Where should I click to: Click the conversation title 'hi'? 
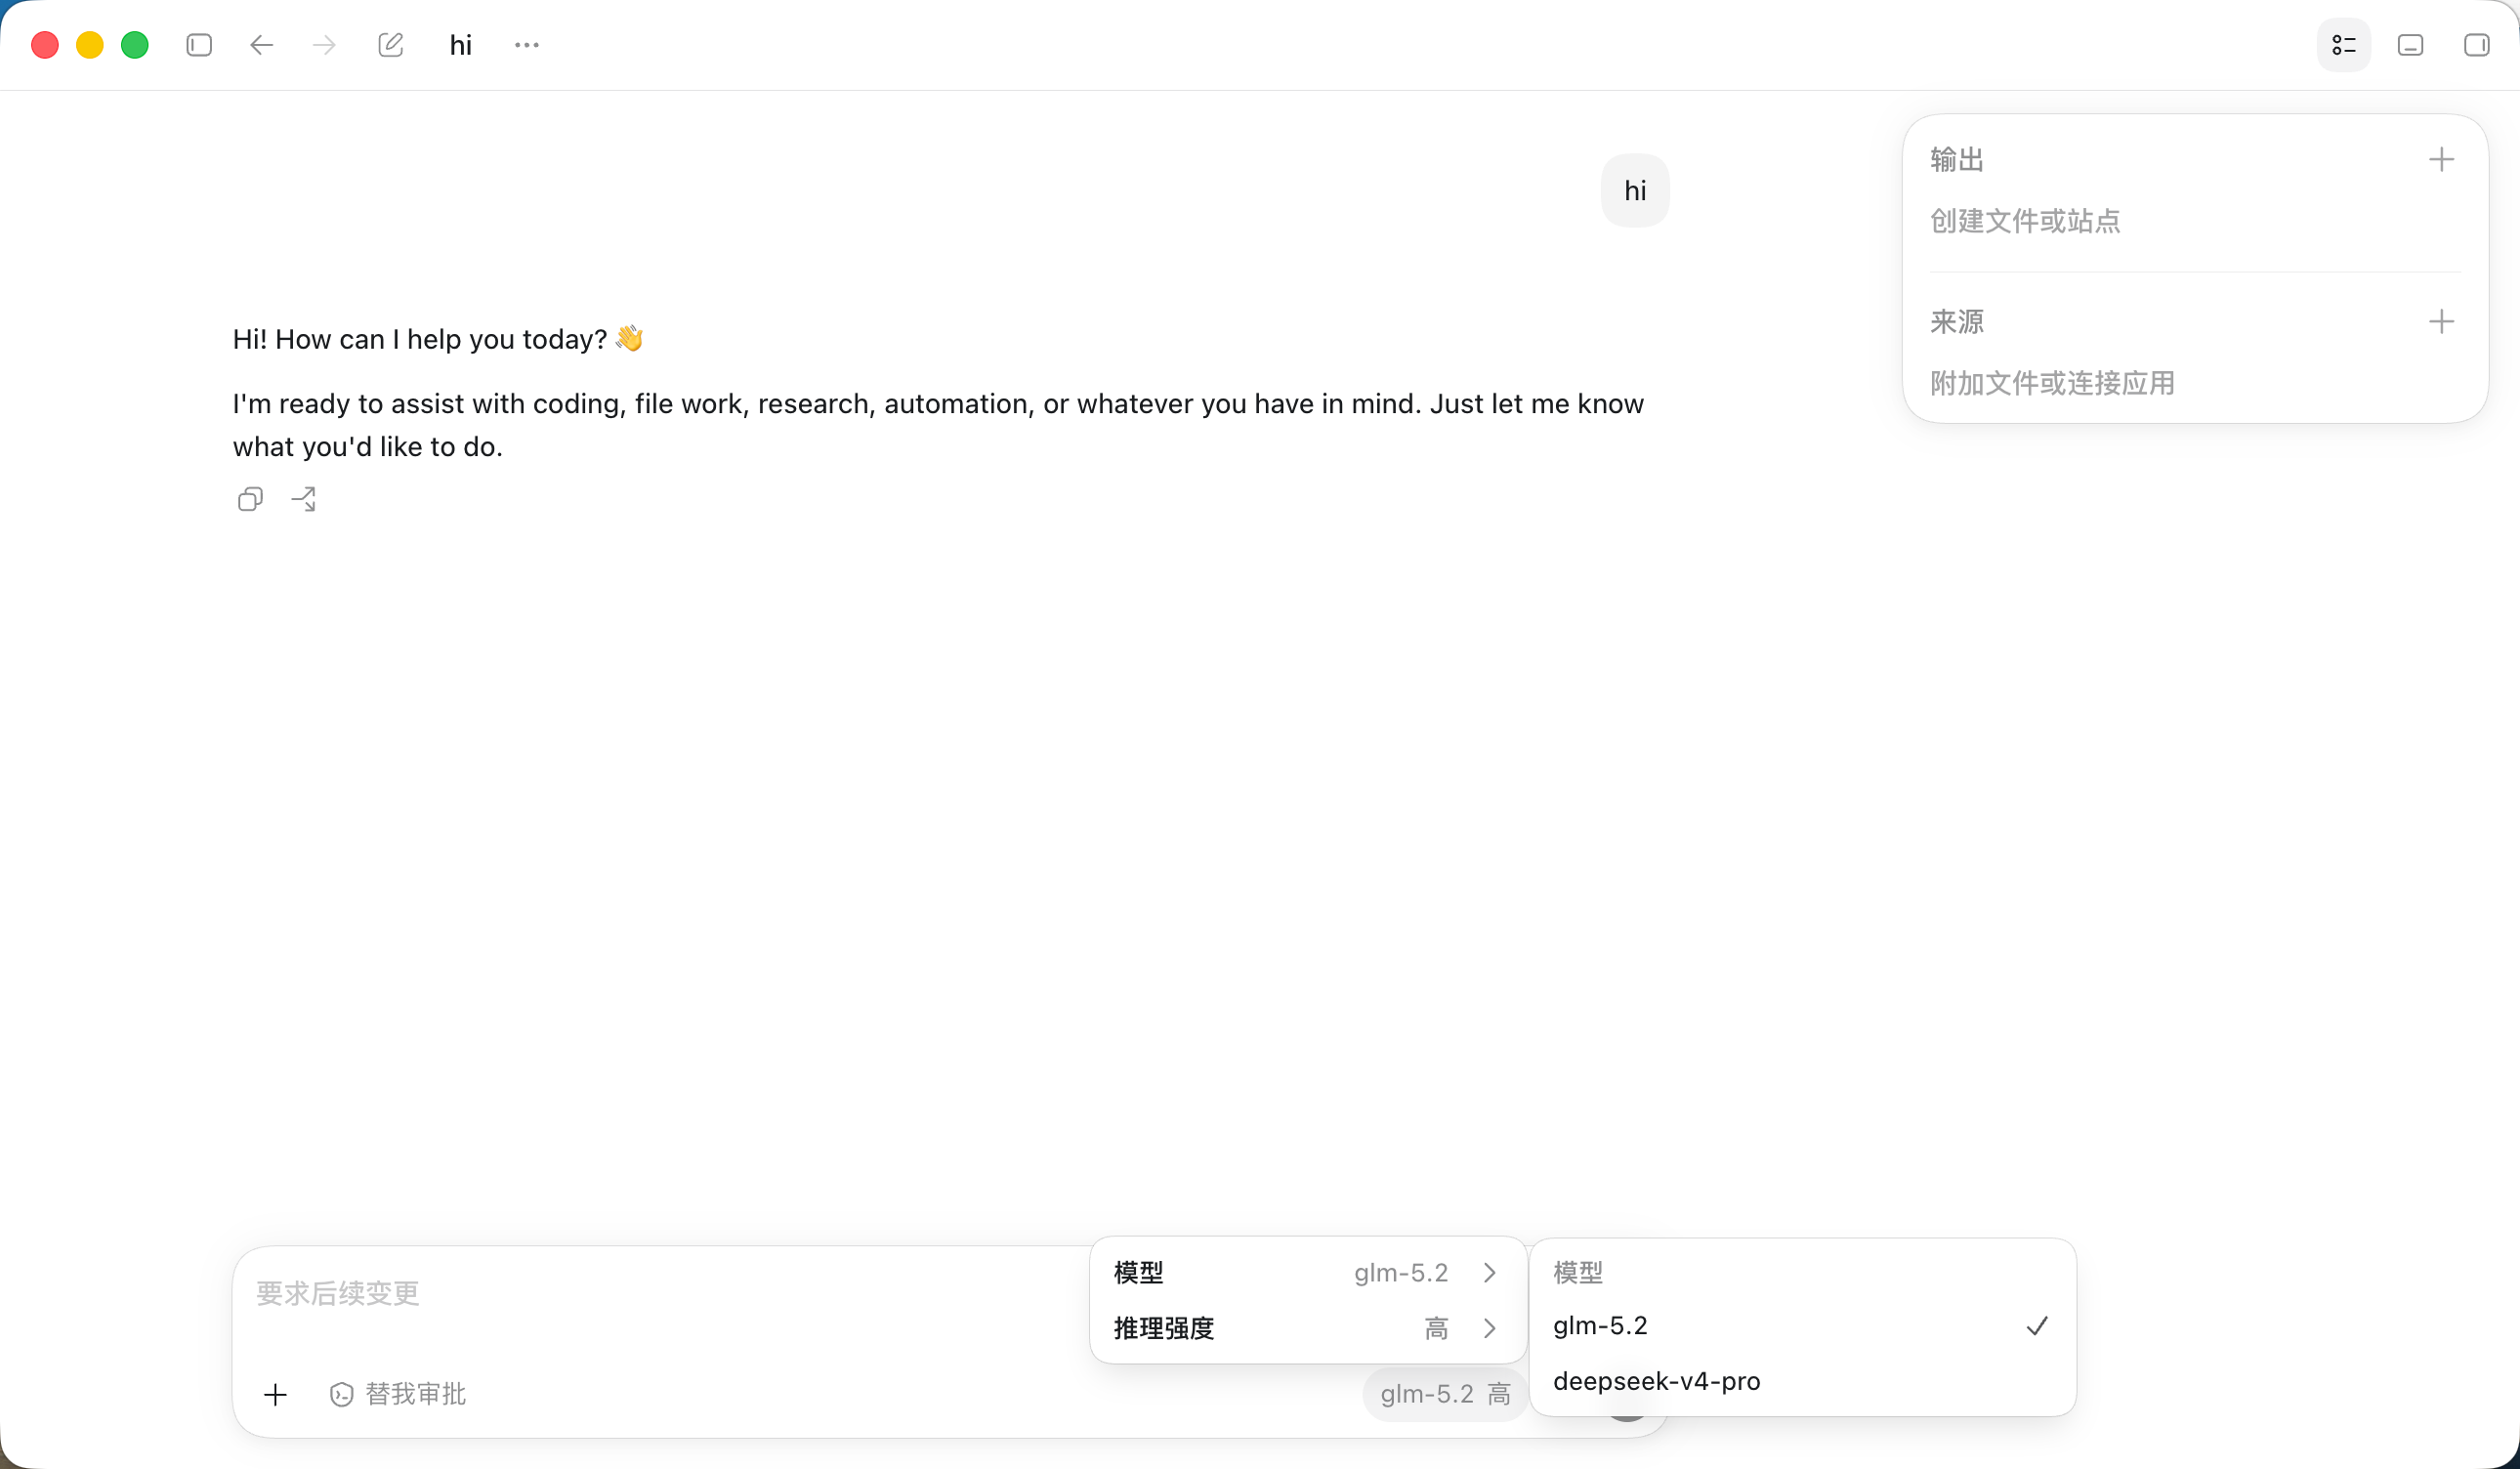click(460, 45)
